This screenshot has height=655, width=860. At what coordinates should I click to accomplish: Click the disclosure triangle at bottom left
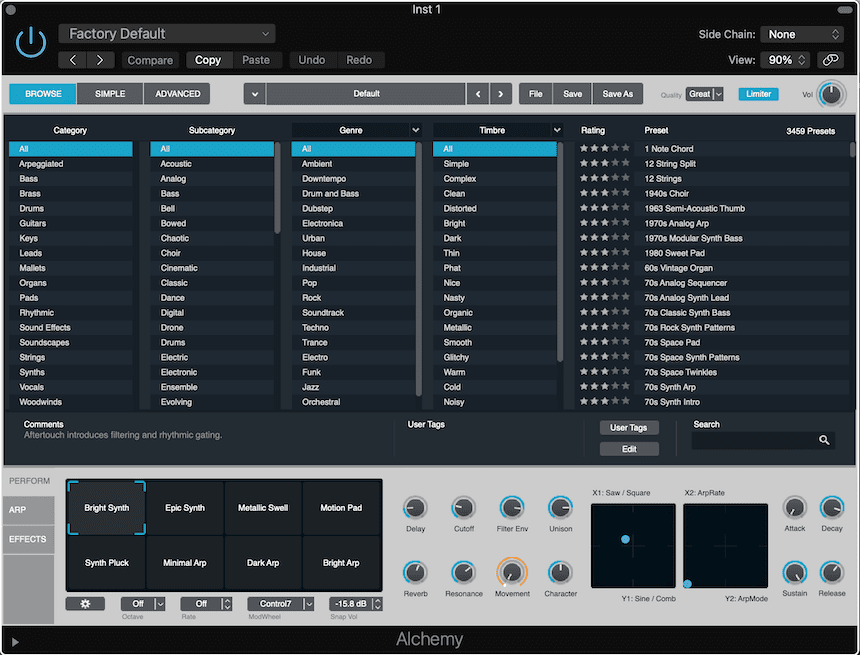(15, 641)
